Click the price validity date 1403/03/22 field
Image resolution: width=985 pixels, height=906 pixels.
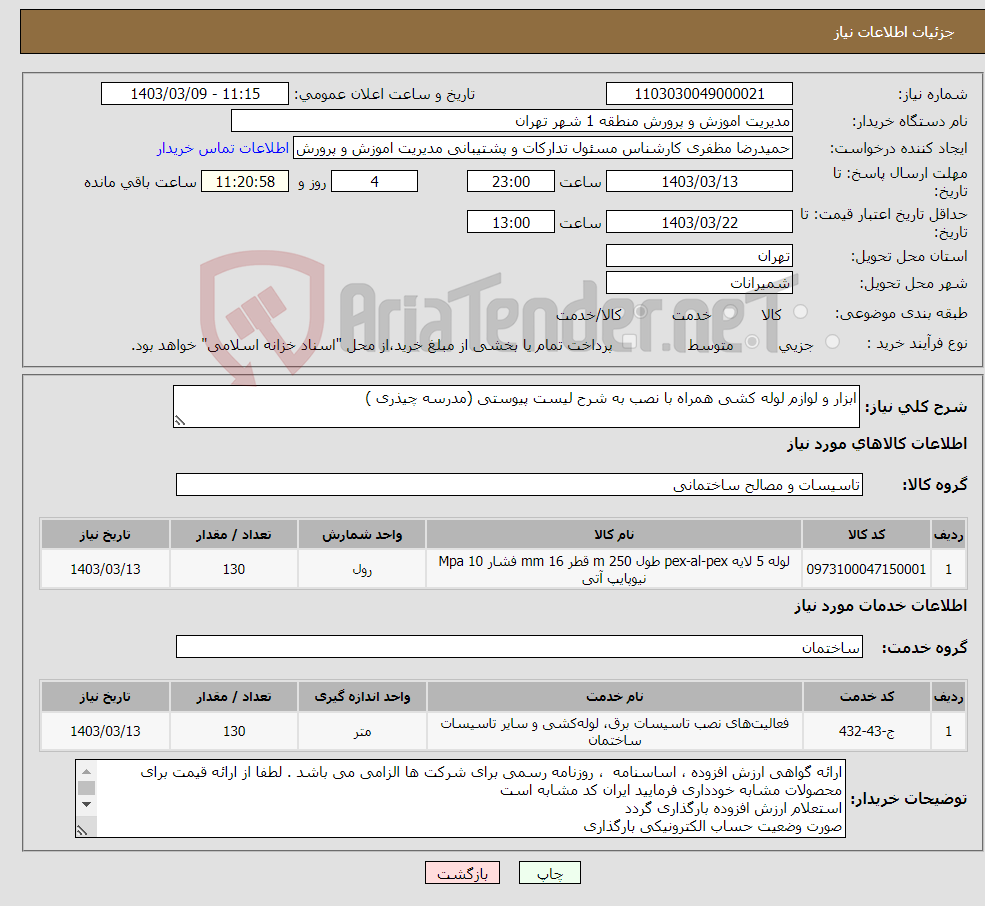(x=699, y=222)
